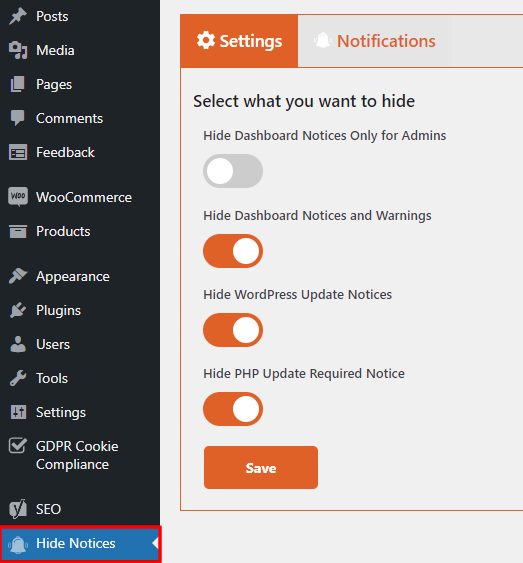Click the Tools wrench icon

pyautogui.click(x=18, y=378)
